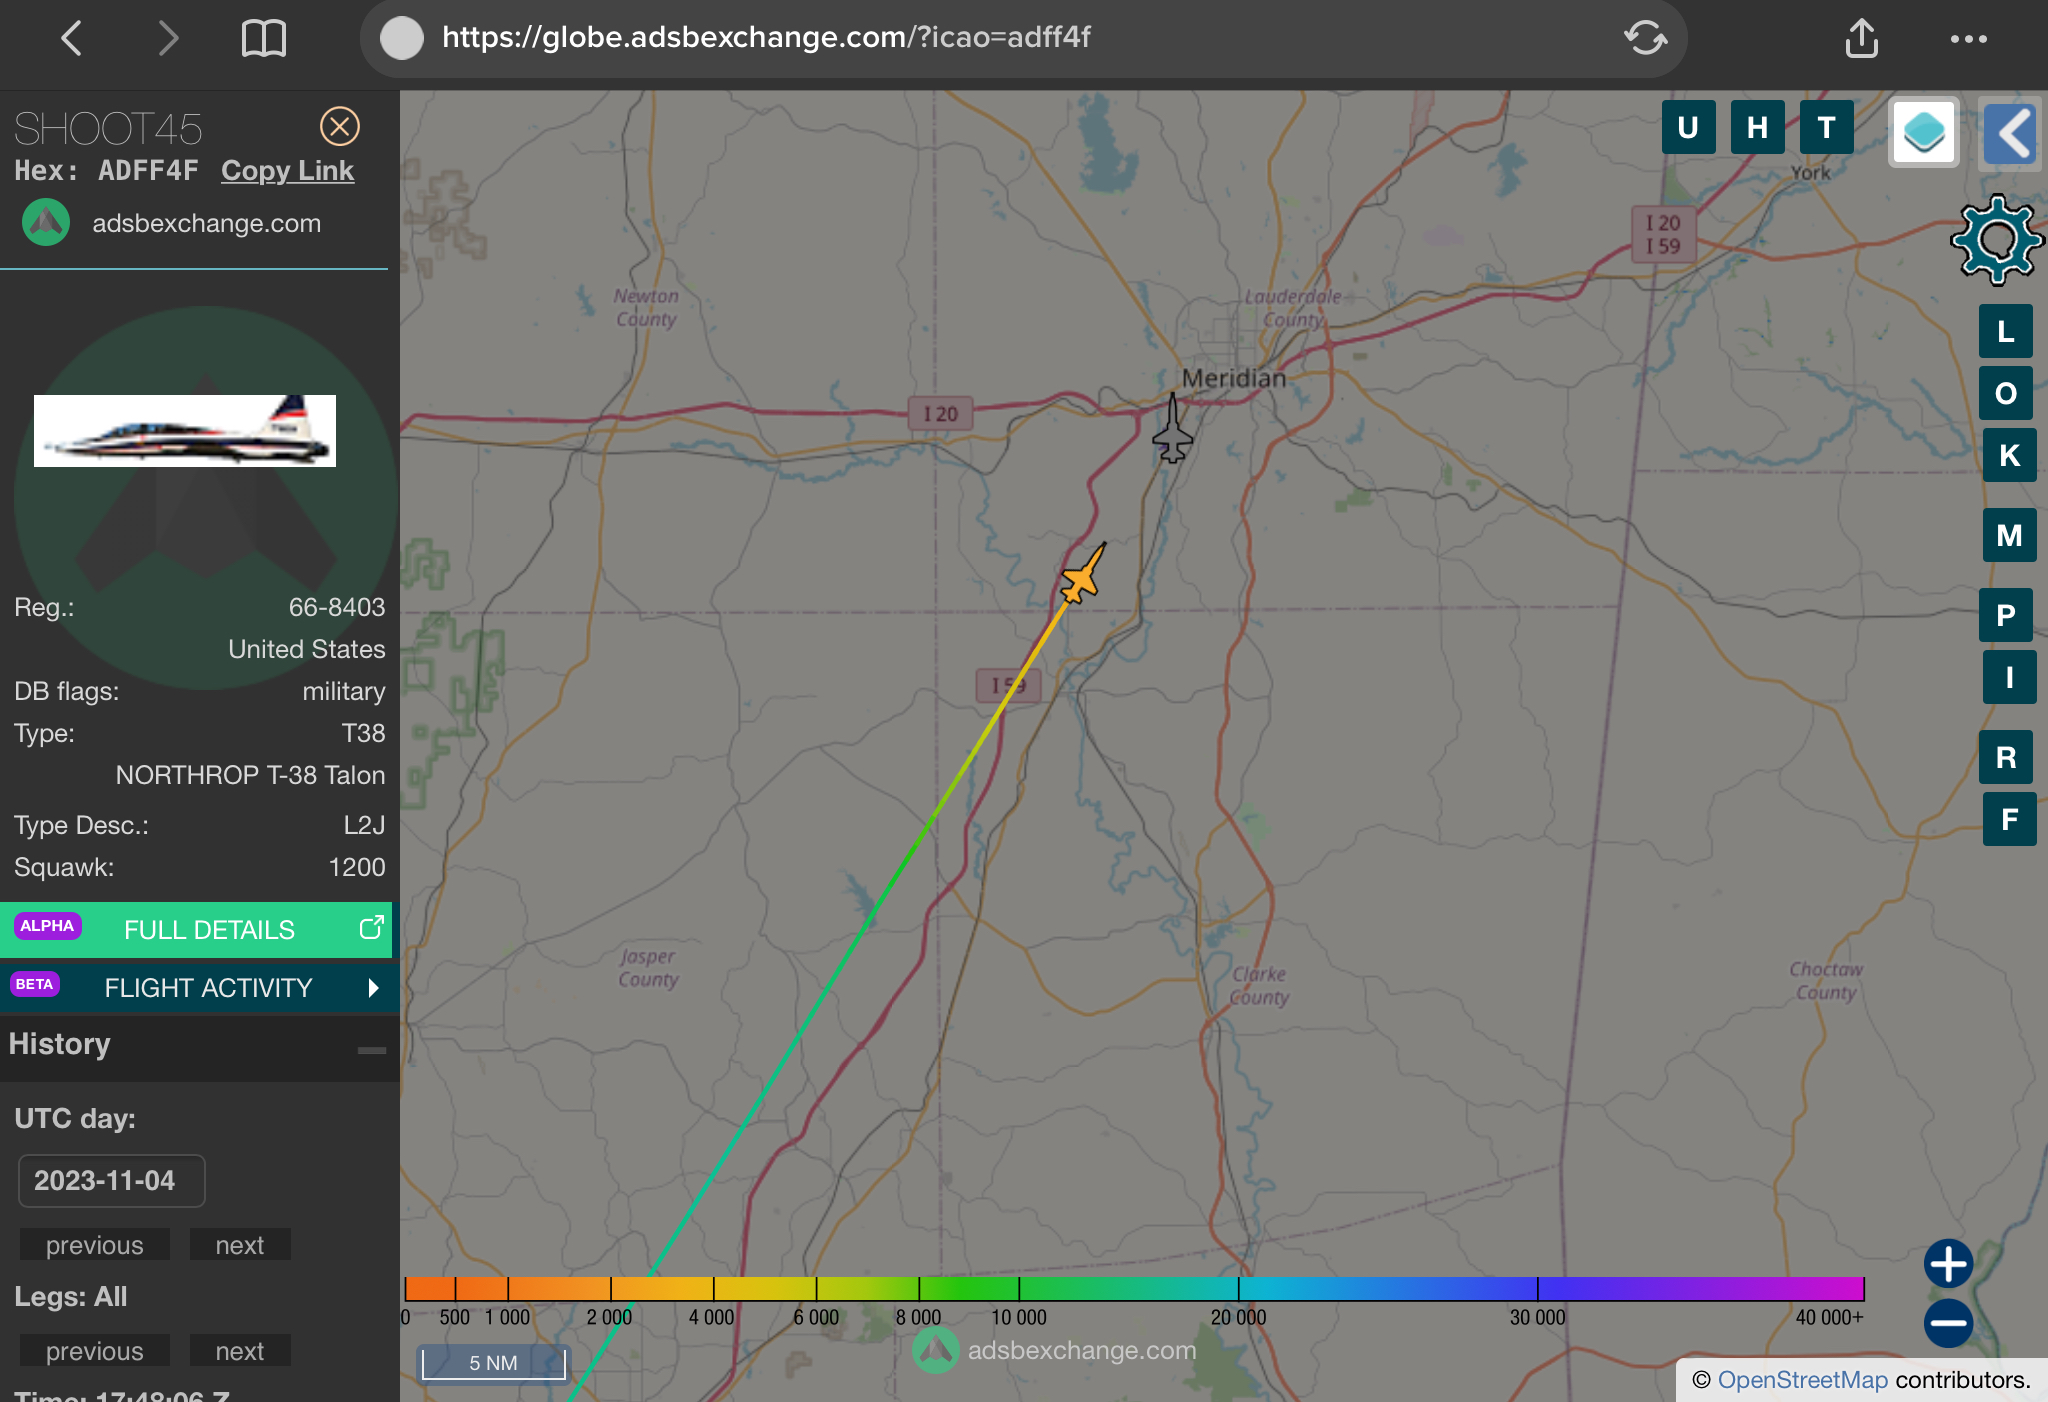Viewport: 2048px width, 1402px height.
Task: Select previous leg under Legs
Action: (x=95, y=1351)
